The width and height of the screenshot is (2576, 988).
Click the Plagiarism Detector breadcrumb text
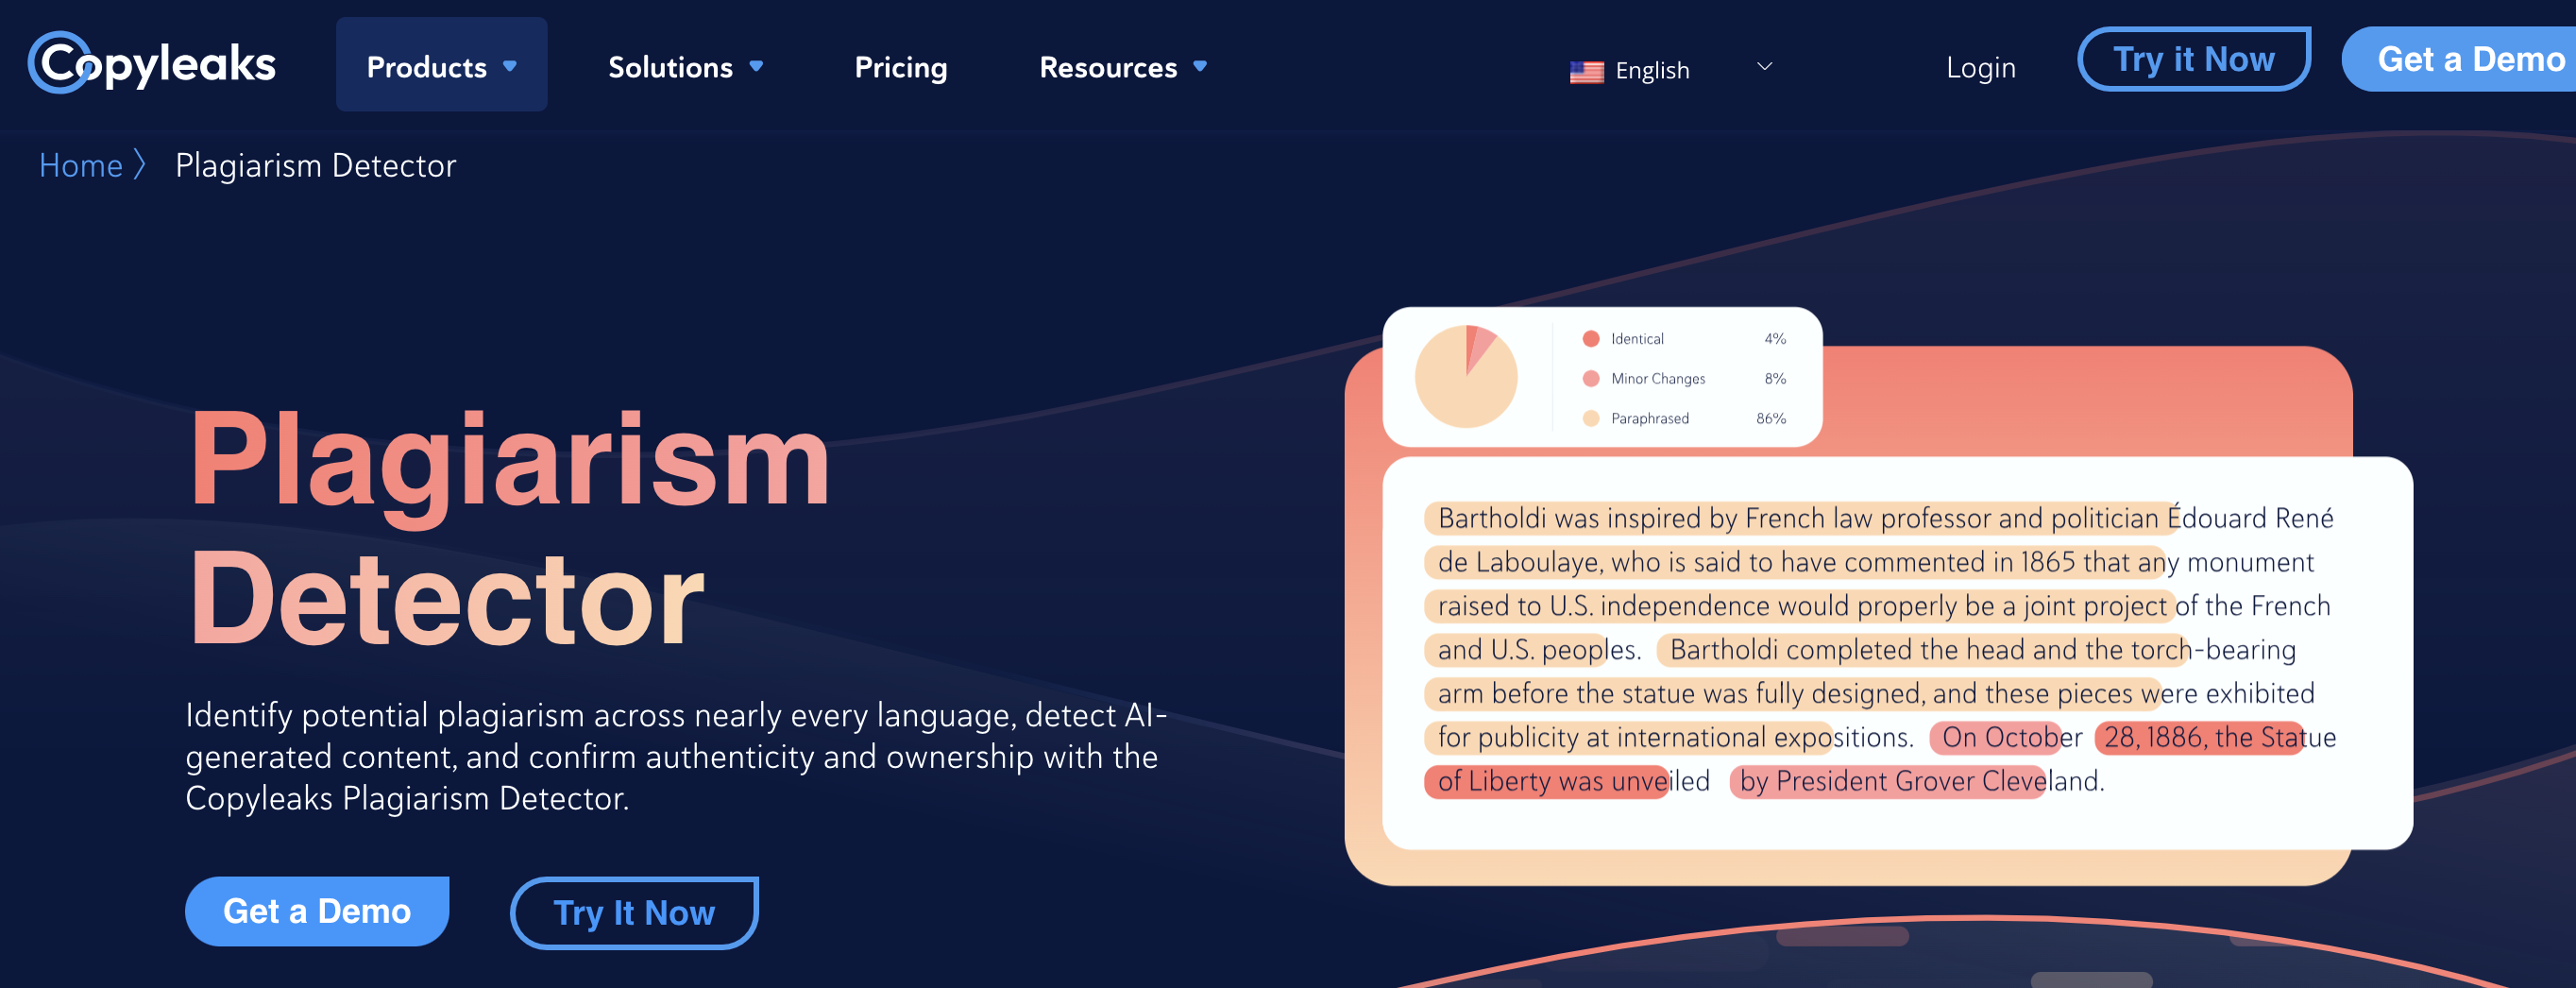[x=315, y=165]
